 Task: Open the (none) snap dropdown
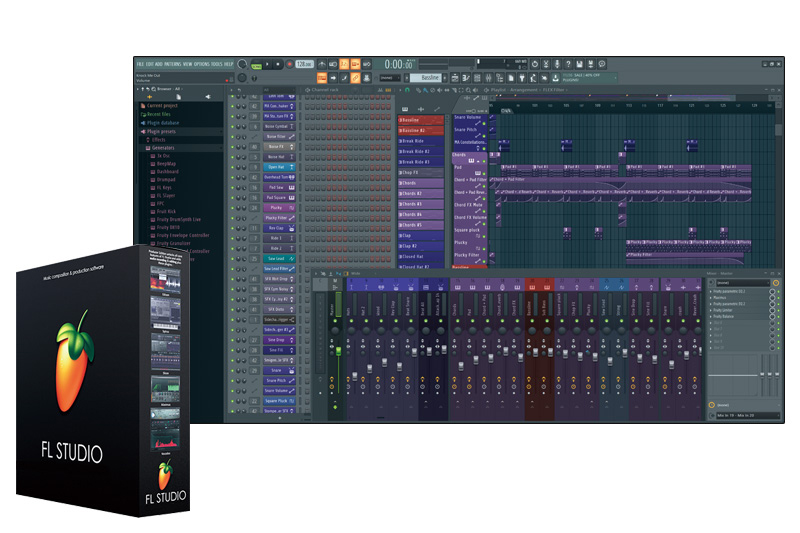click(390, 78)
